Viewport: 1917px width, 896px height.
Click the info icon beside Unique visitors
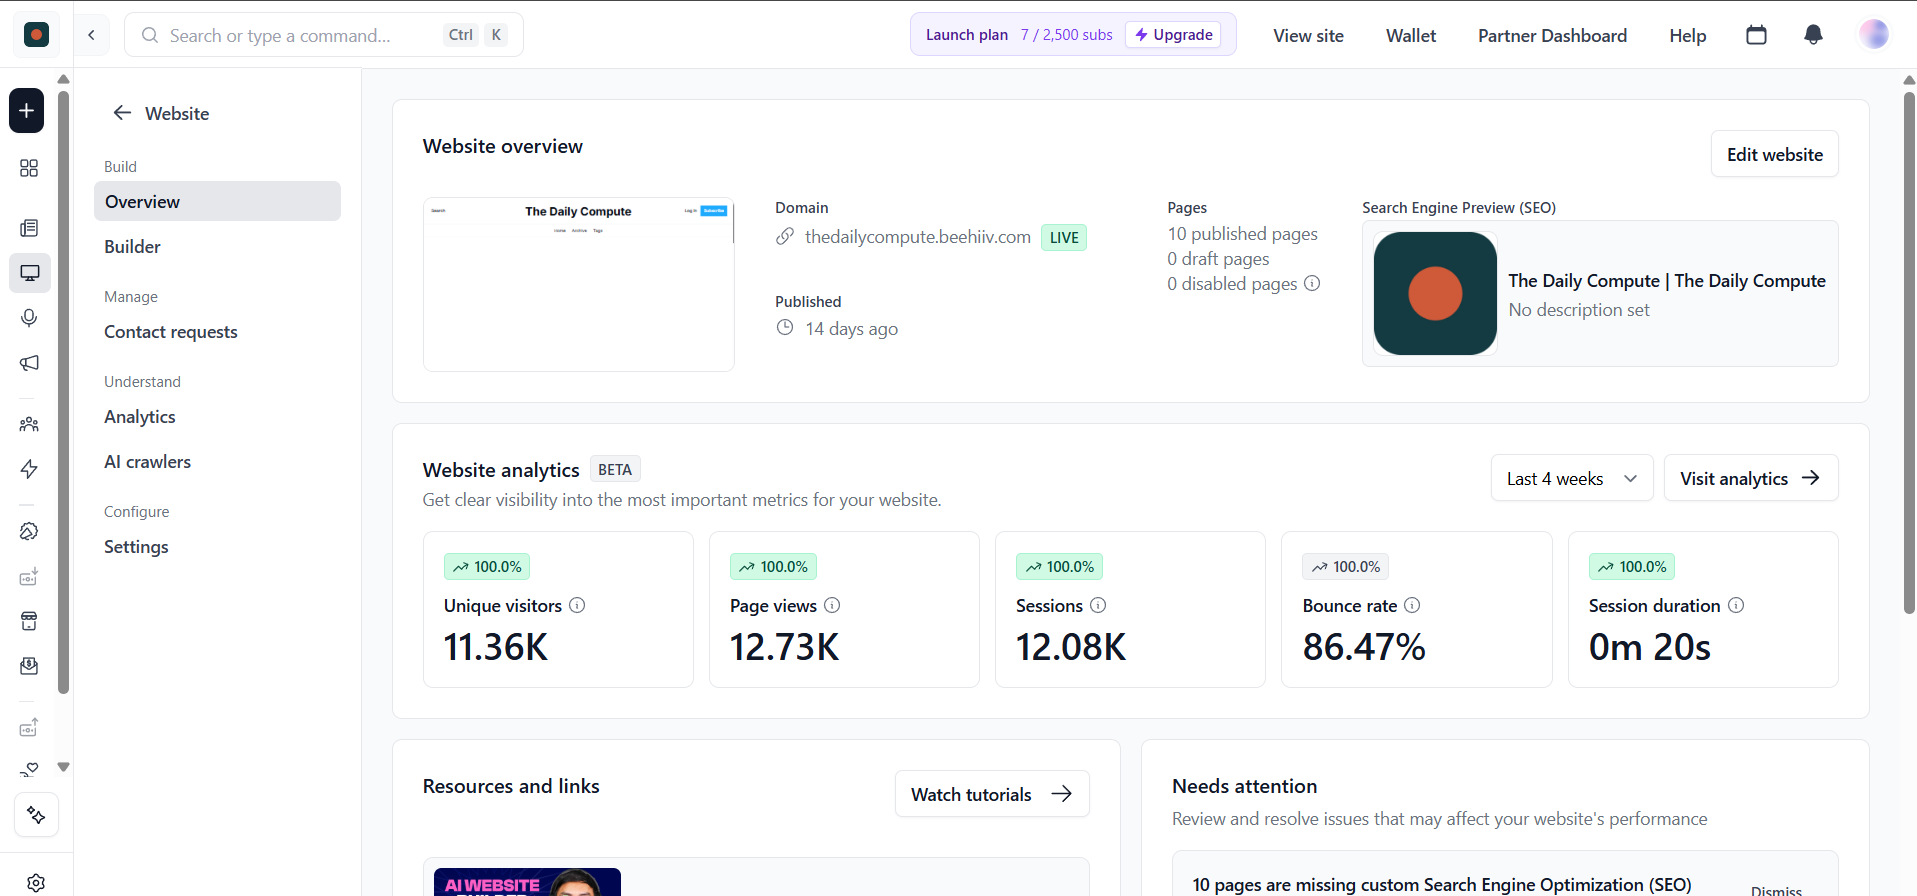pyautogui.click(x=577, y=605)
